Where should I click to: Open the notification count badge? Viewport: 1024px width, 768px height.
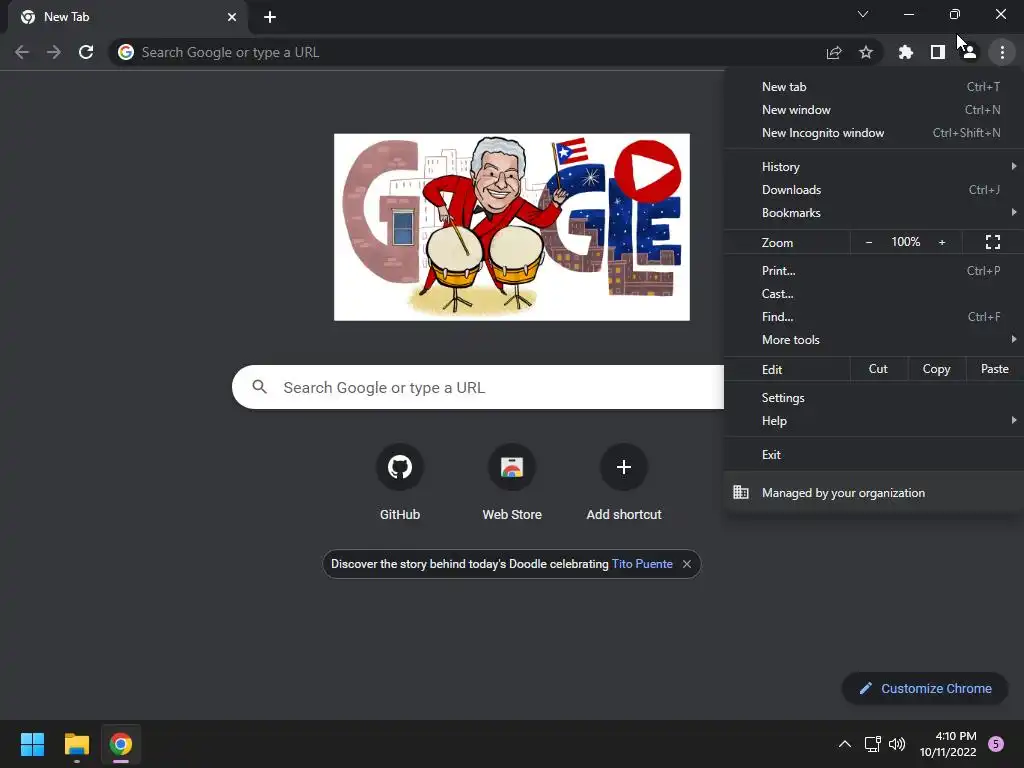pos(996,744)
